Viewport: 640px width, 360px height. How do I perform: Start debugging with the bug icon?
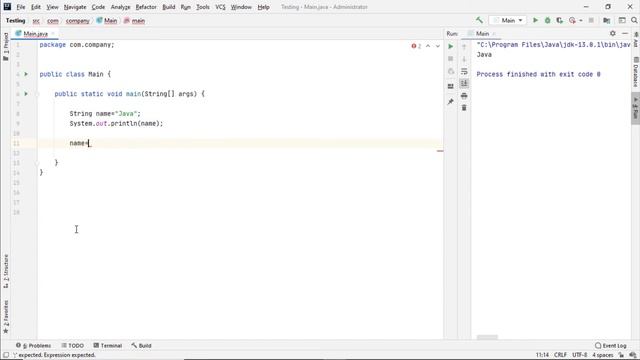coord(548,20)
